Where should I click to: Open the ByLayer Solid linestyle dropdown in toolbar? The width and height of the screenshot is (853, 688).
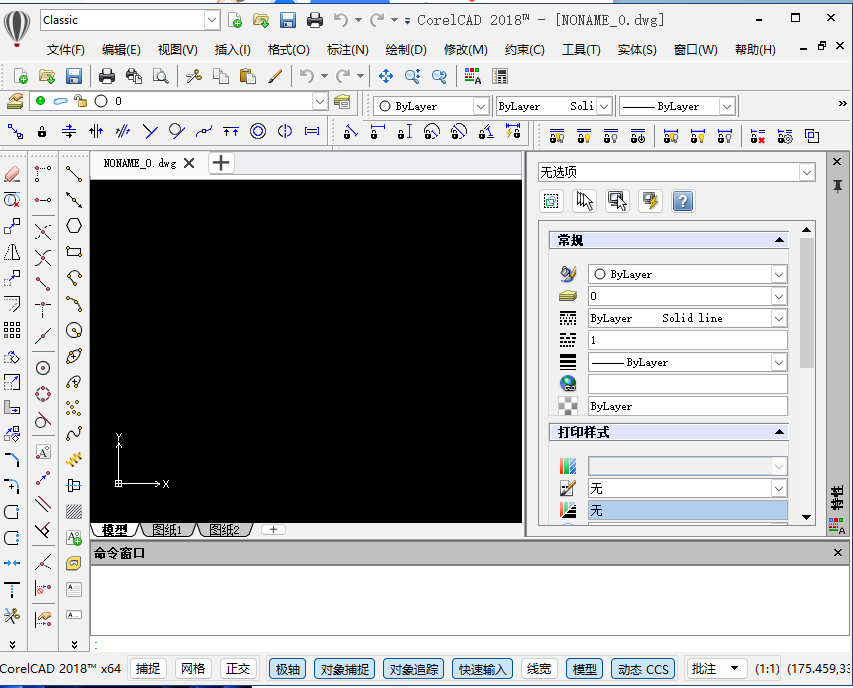pos(604,106)
